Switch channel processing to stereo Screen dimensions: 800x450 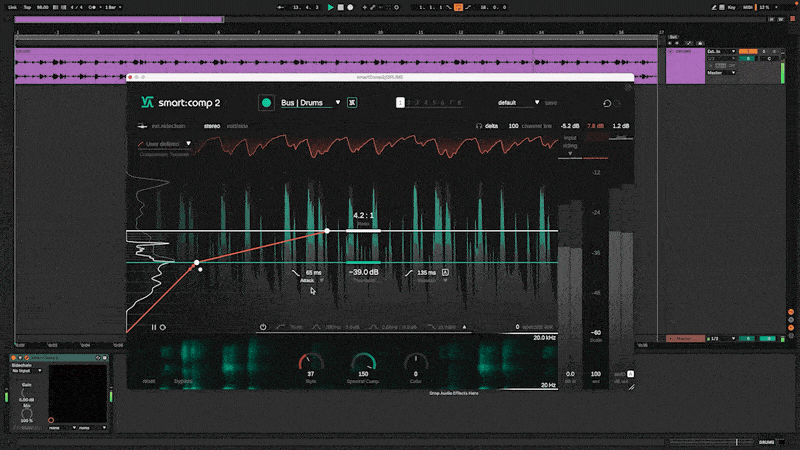212,126
